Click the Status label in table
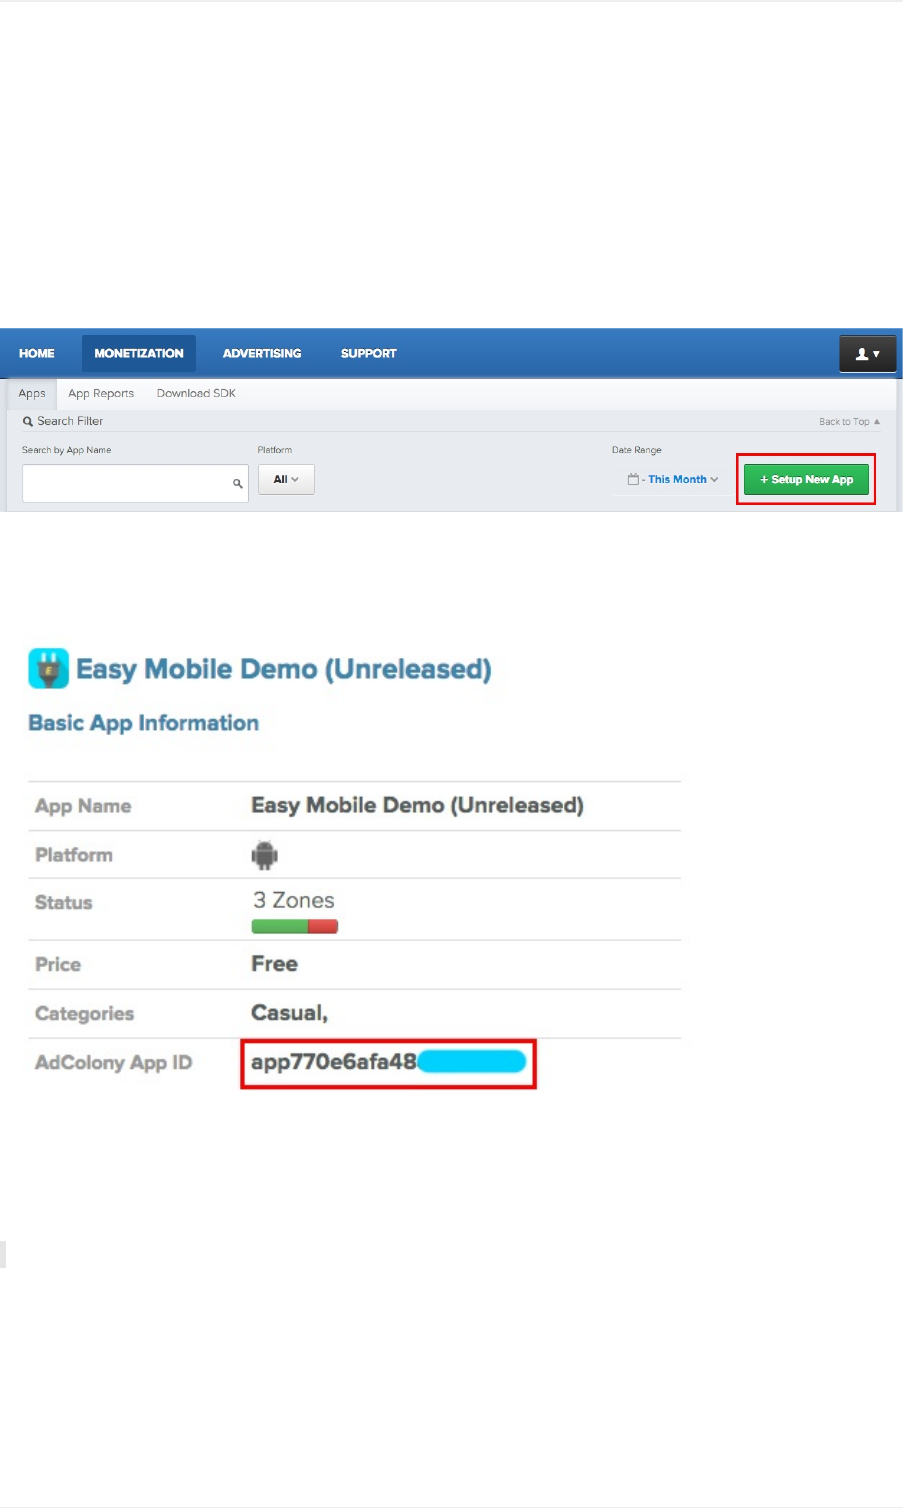The height and width of the screenshot is (1508, 903). tap(63, 902)
